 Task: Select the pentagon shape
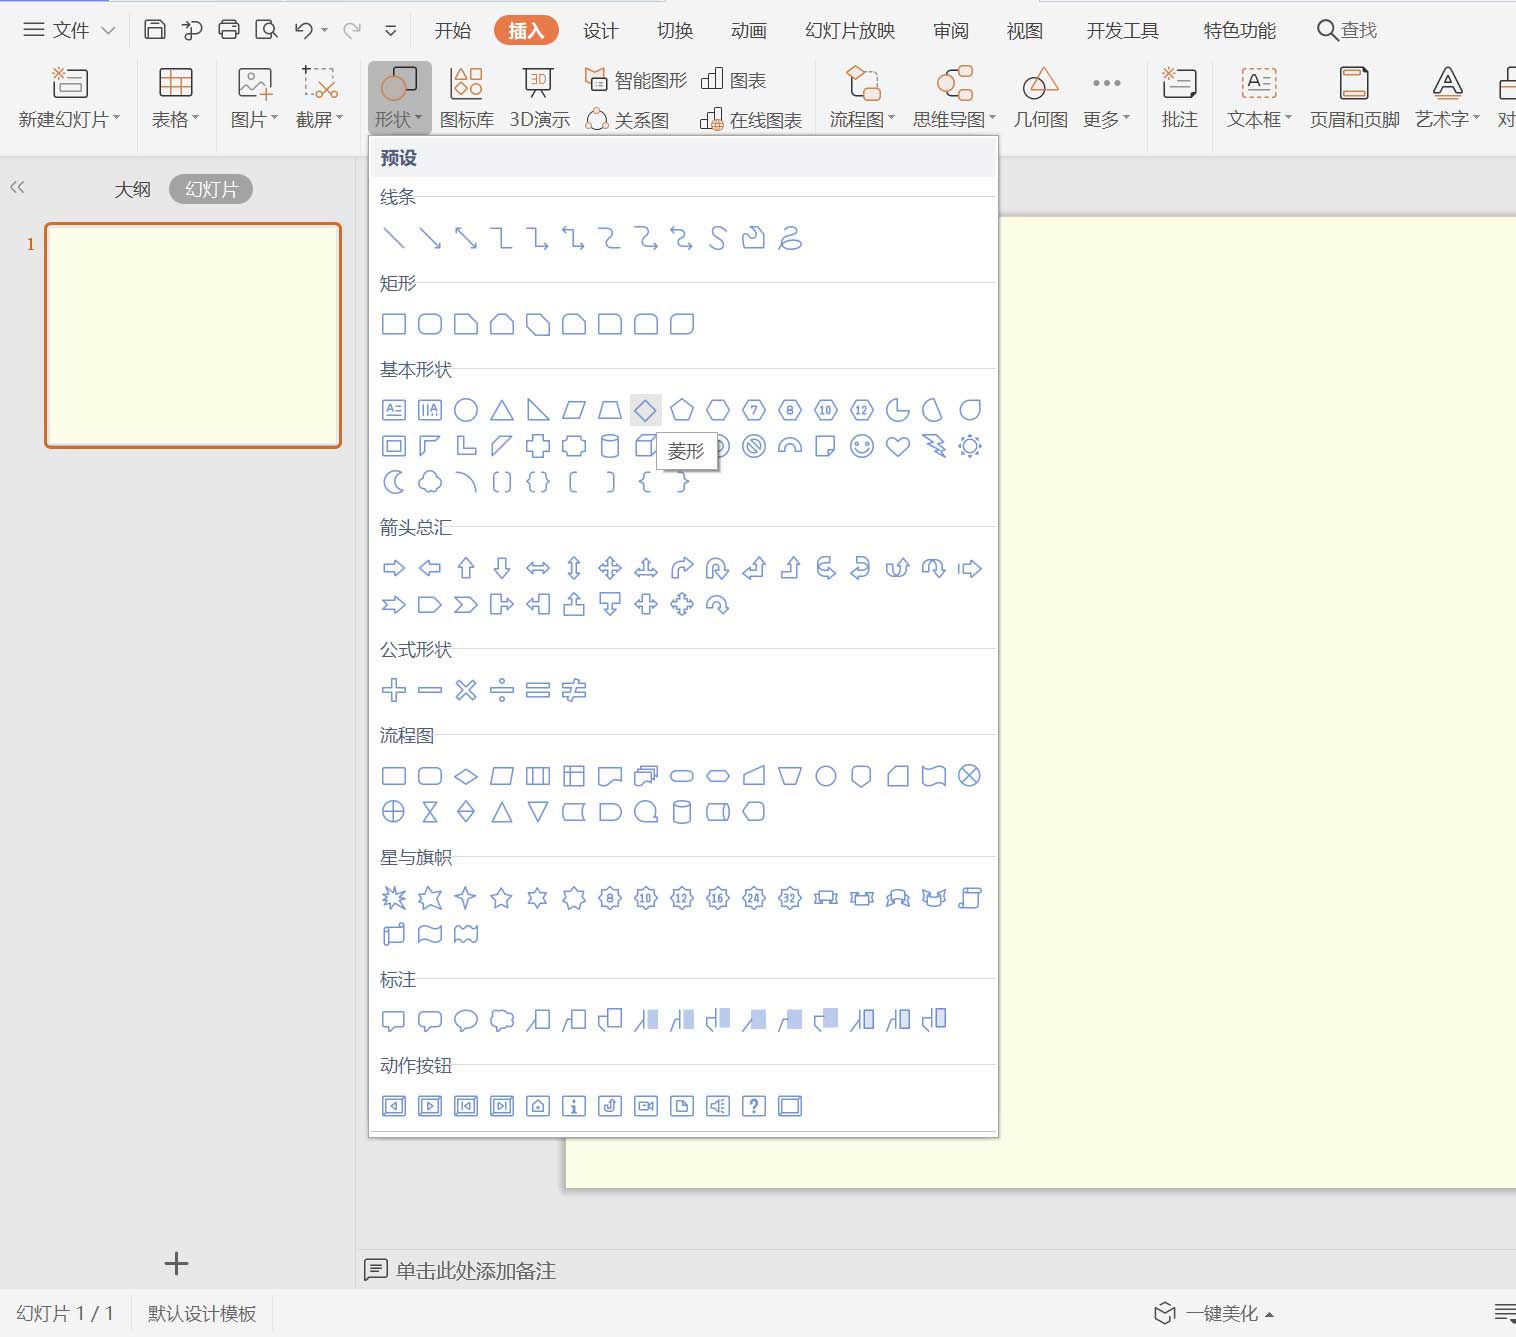click(682, 410)
